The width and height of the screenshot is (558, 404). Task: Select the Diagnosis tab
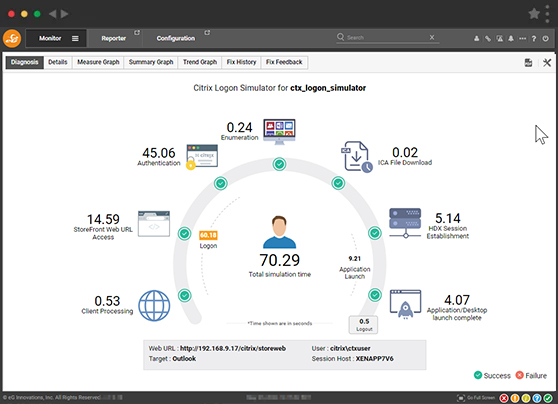[24, 62]
